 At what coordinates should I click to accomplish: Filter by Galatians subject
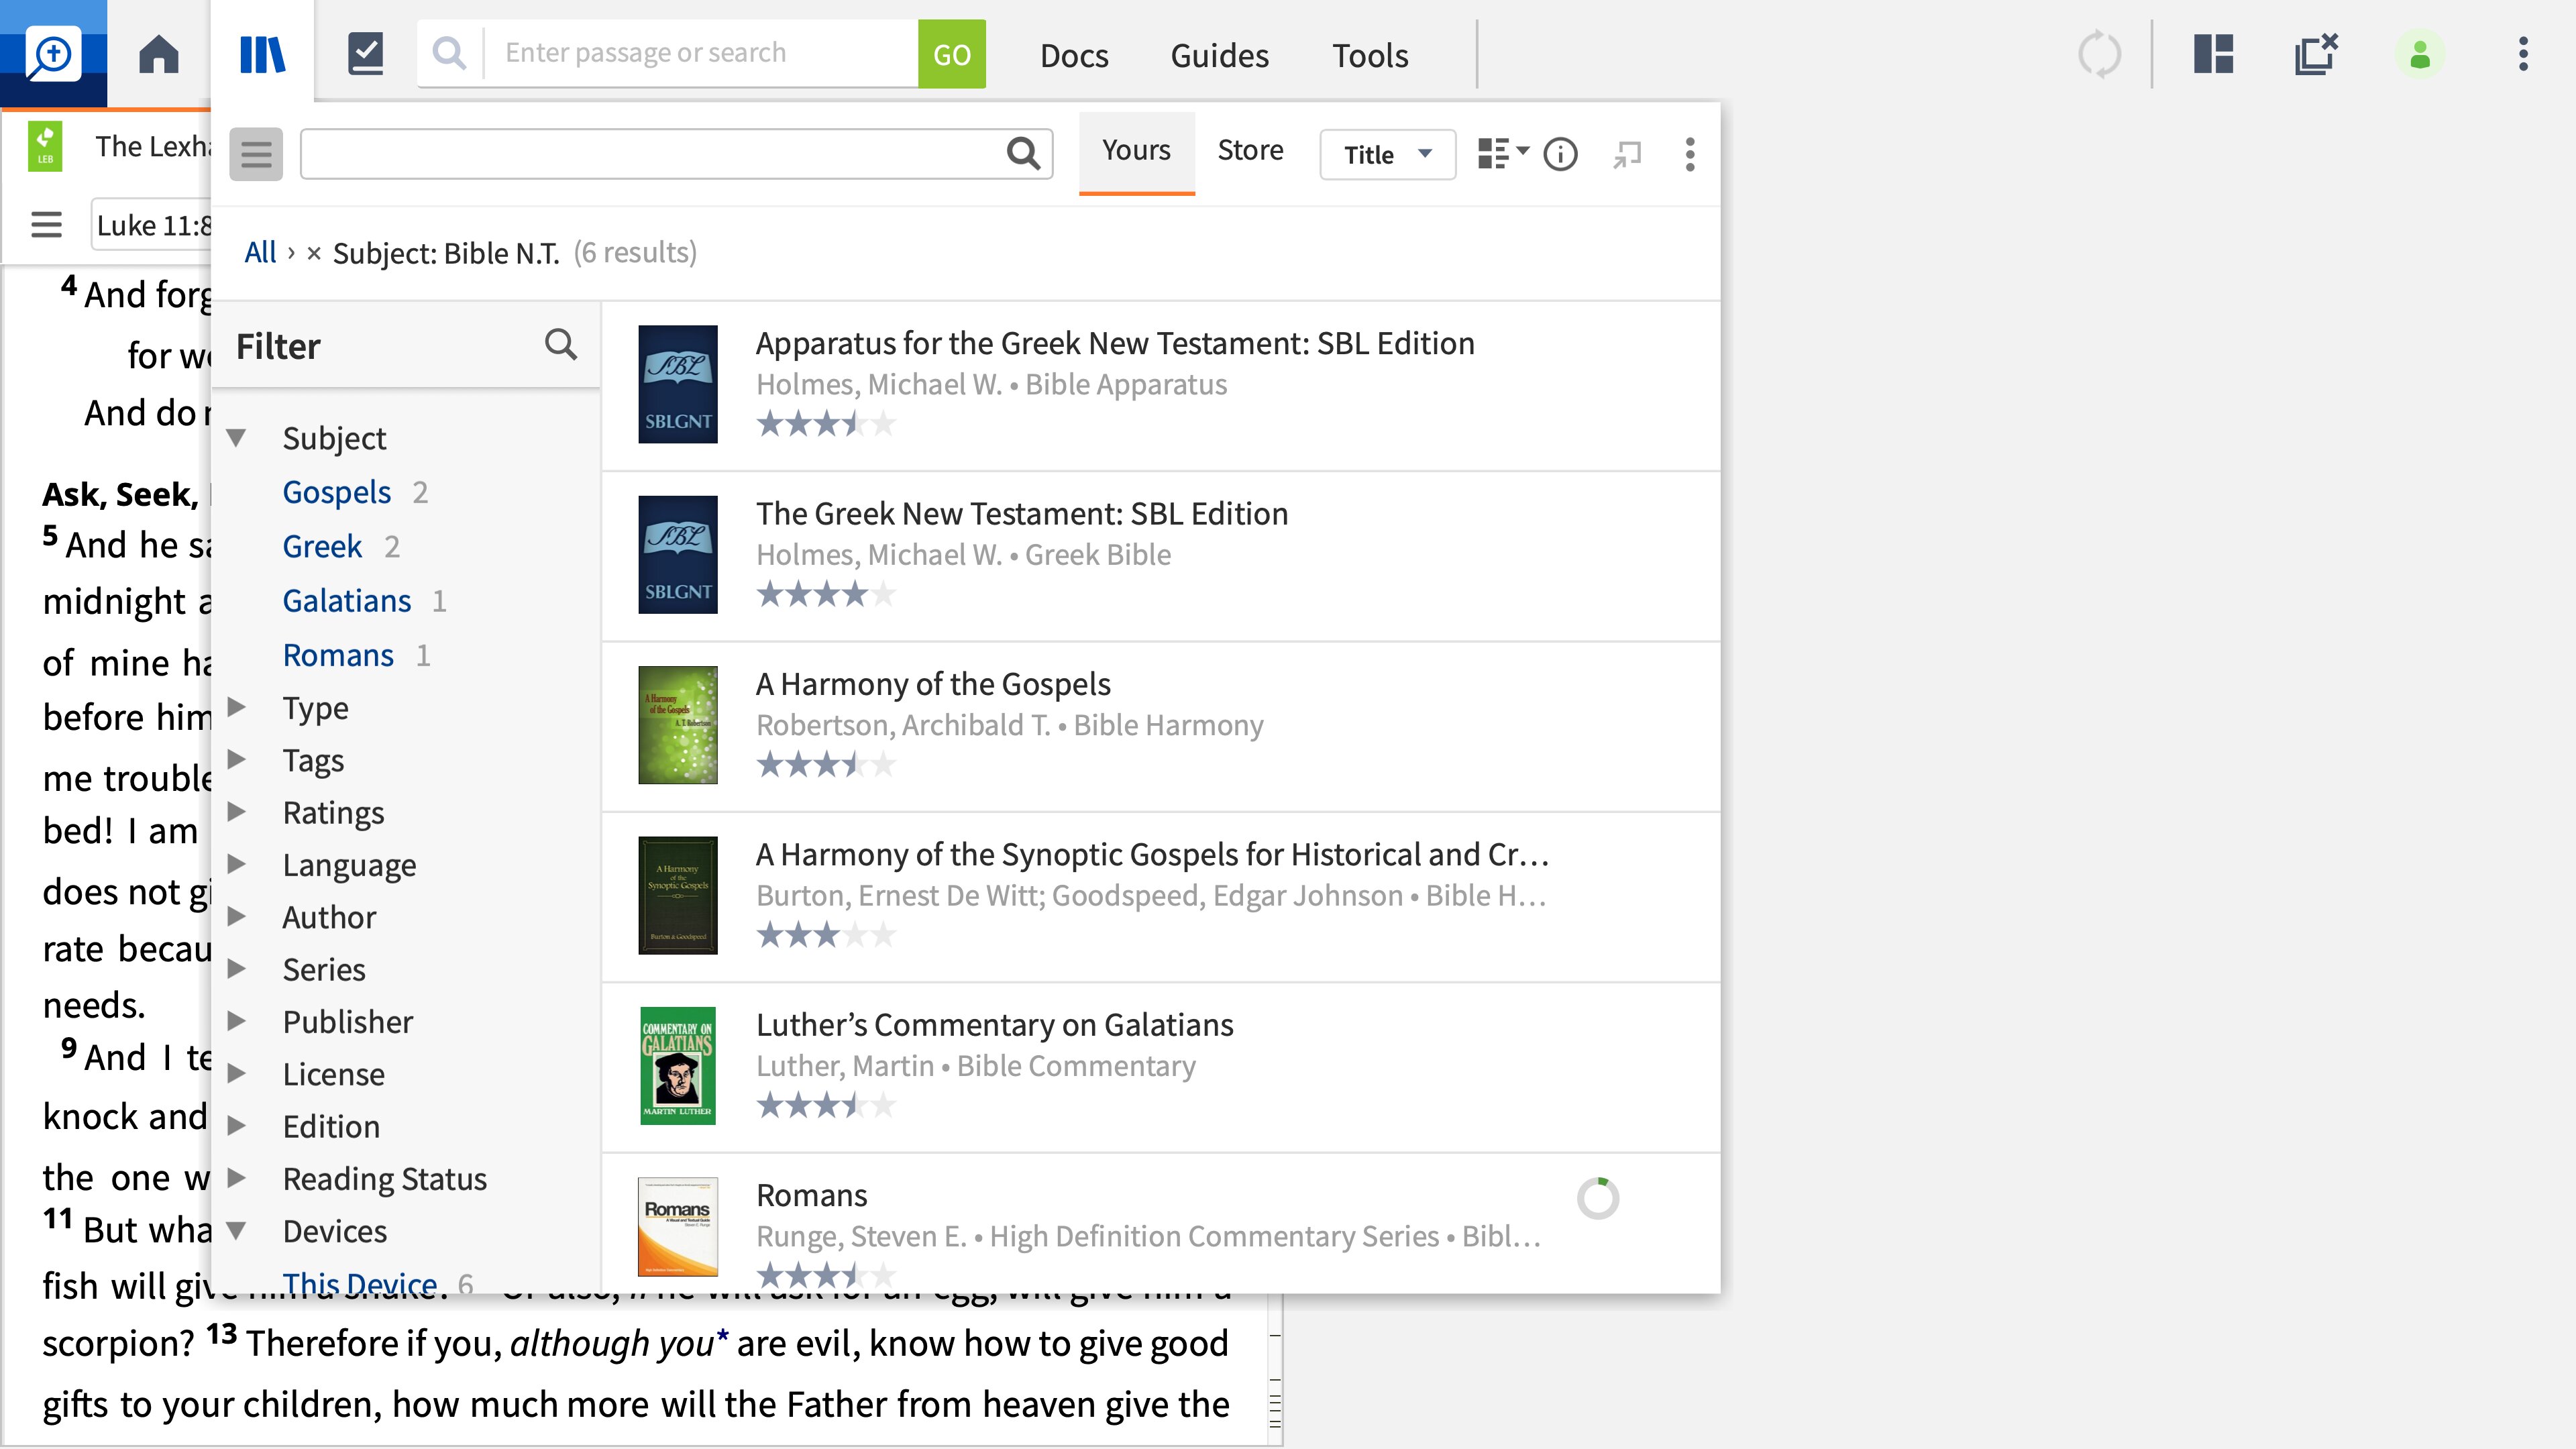pyautogui.click(x=346, y=601)
